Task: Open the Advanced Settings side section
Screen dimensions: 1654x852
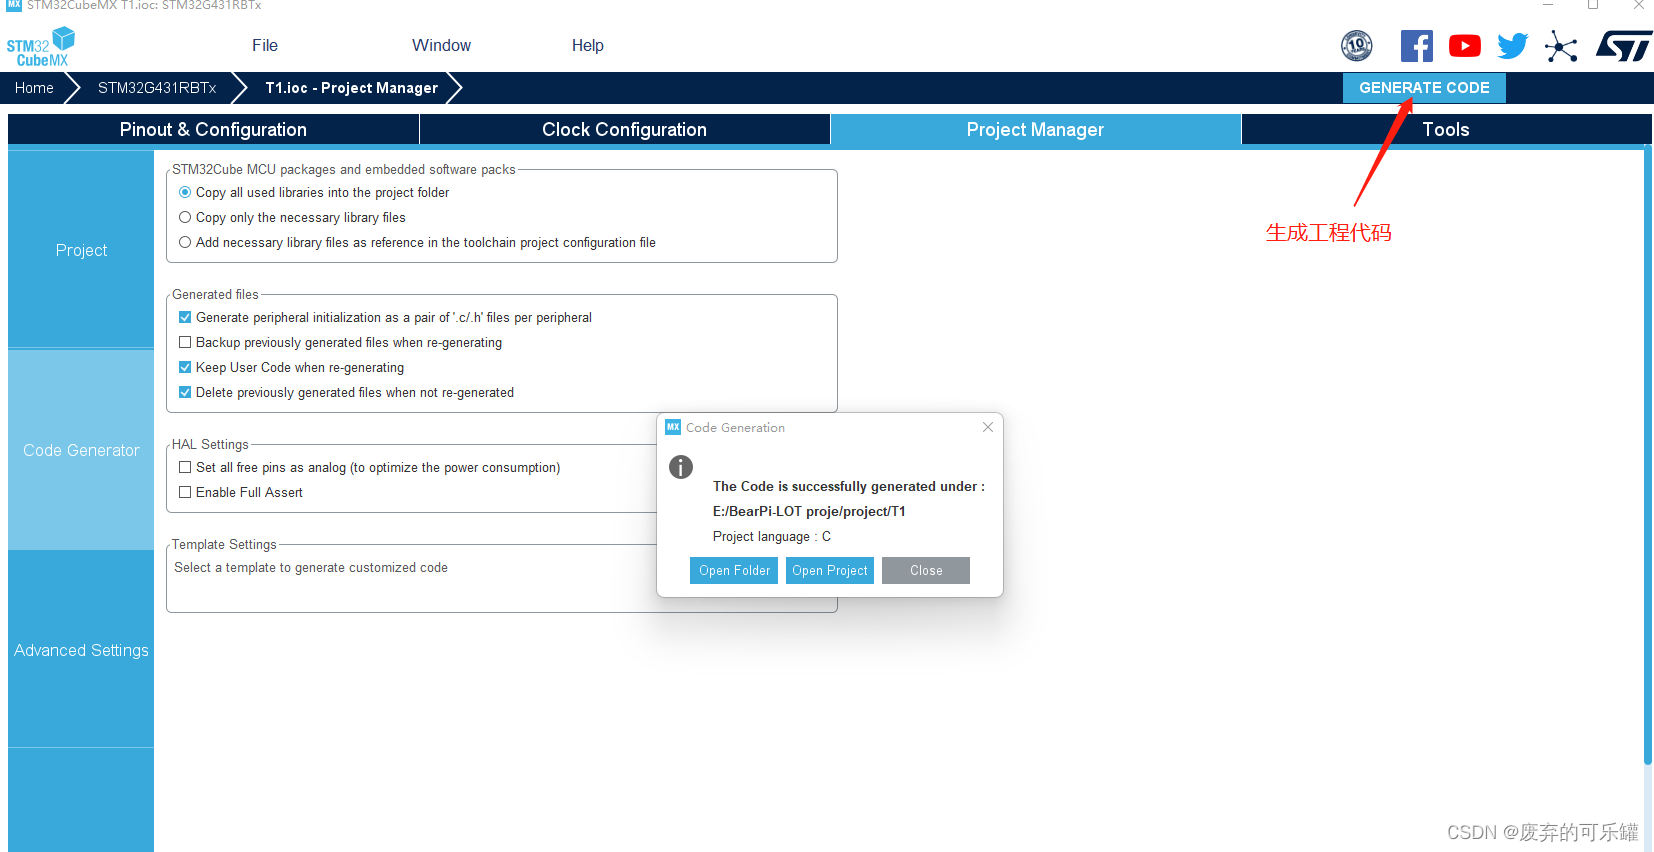Action: (x=81, y=650)
